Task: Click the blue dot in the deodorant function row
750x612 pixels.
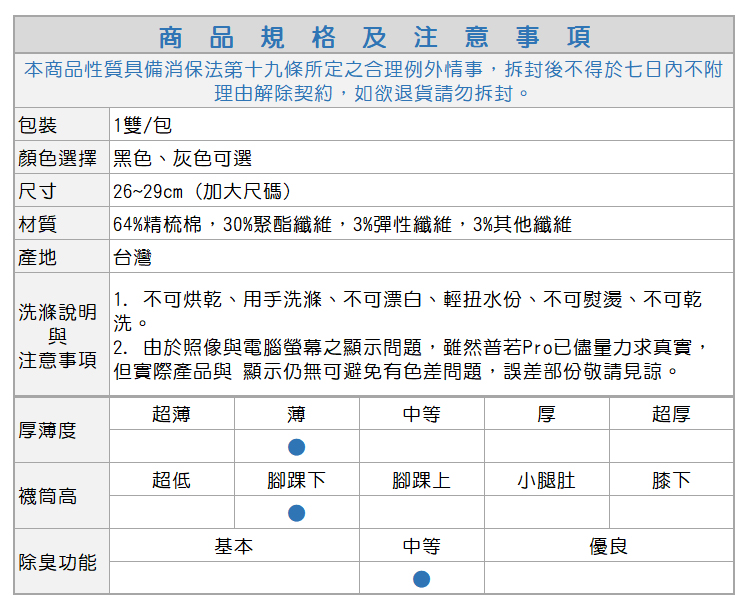Action: (421, 579)
